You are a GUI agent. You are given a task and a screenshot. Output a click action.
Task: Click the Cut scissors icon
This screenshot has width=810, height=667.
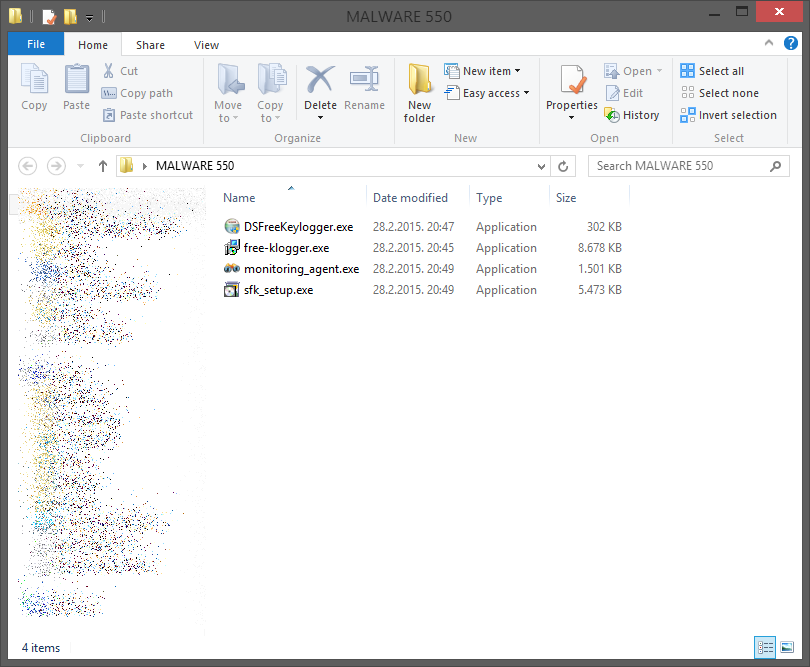[108, 71]
